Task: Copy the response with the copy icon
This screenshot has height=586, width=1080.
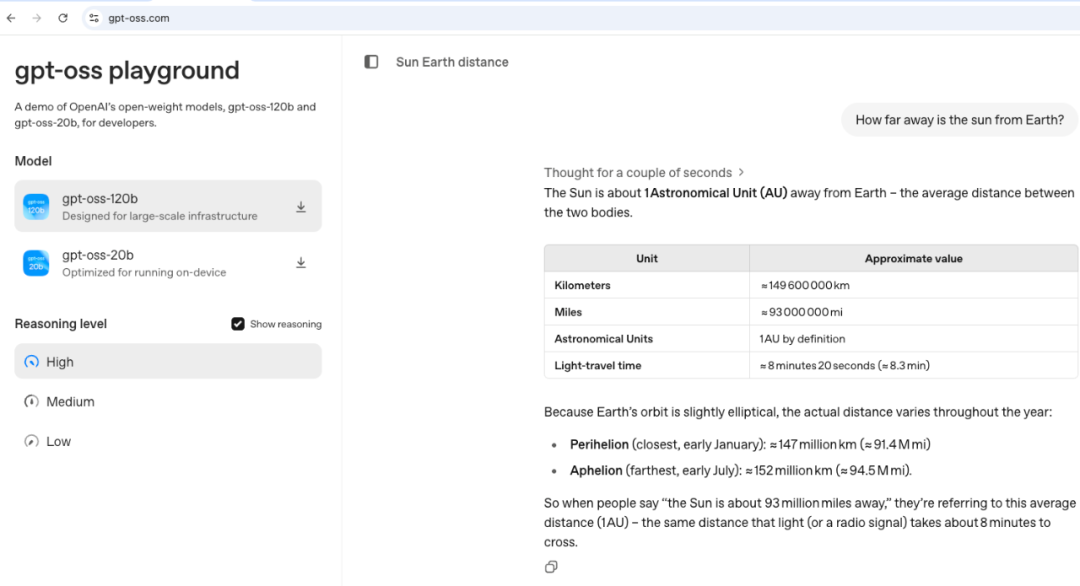Action: point(551,567)
